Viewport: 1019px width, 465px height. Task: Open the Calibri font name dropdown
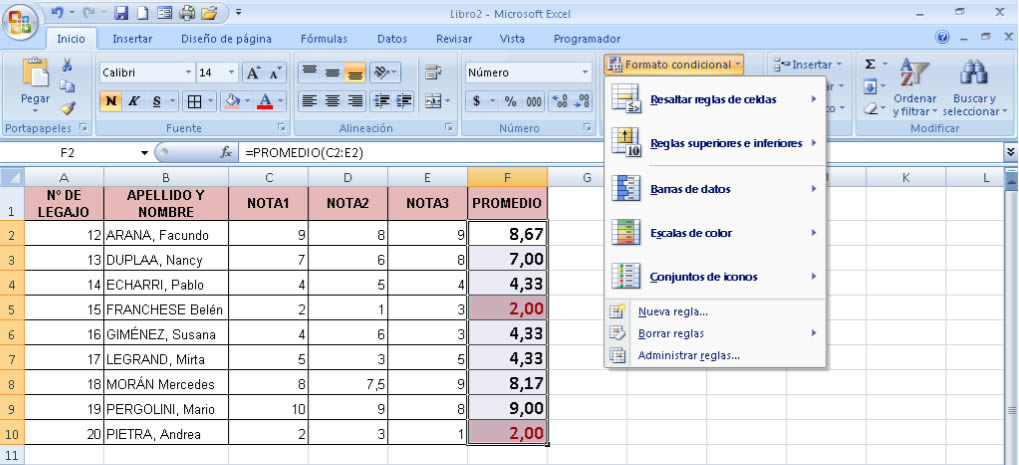[x=189, y=73]
